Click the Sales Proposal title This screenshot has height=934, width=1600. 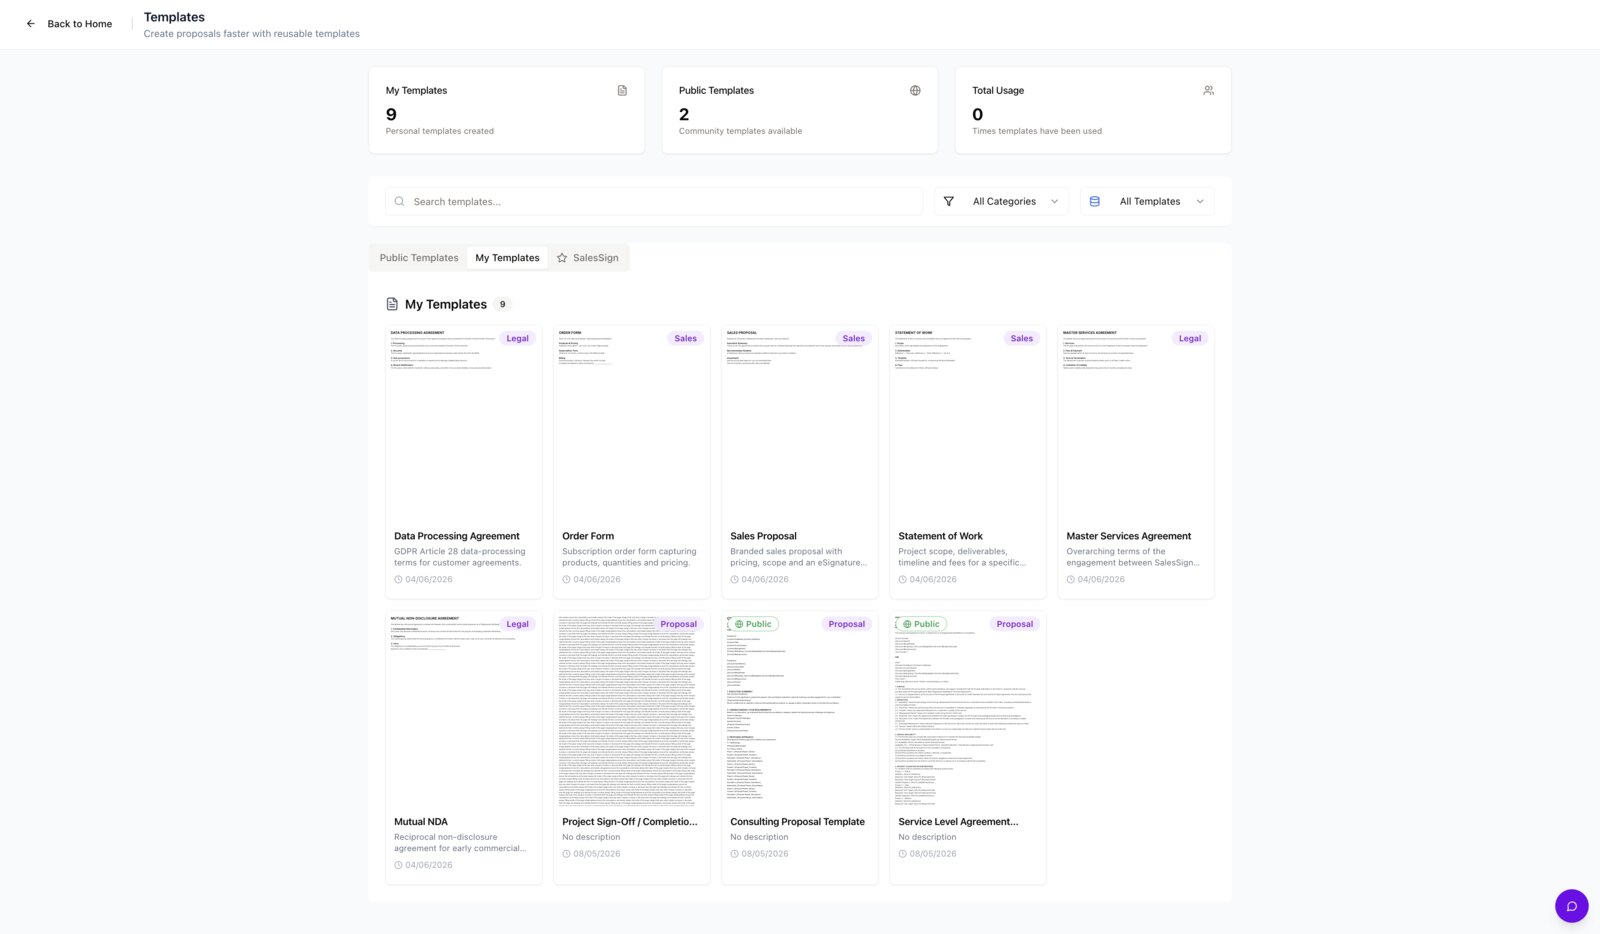pos(763,537)
